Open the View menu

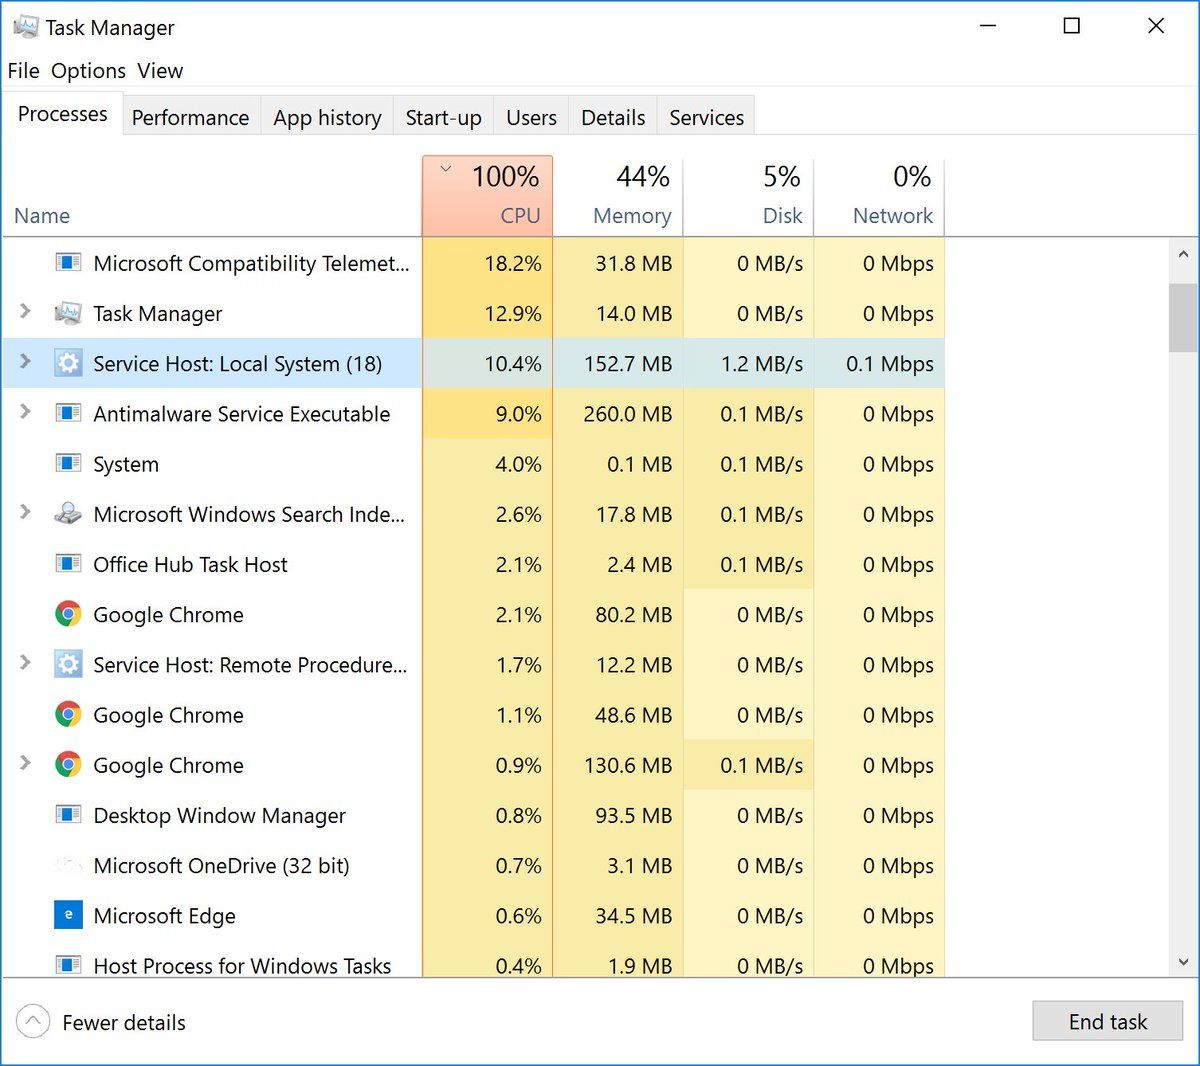pyautogui.click(x=160, y=71)
